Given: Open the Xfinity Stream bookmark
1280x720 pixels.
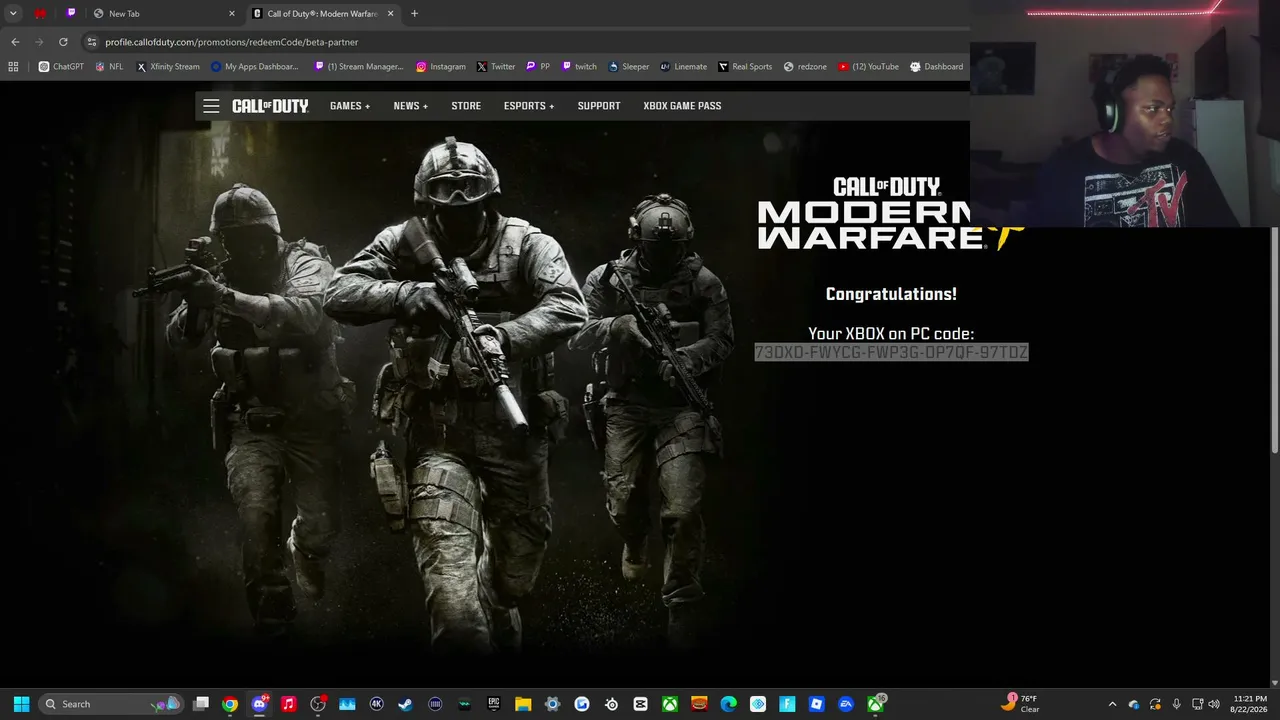Looking at the screenshot, I should pyautogui.click(x=168, y=67).
